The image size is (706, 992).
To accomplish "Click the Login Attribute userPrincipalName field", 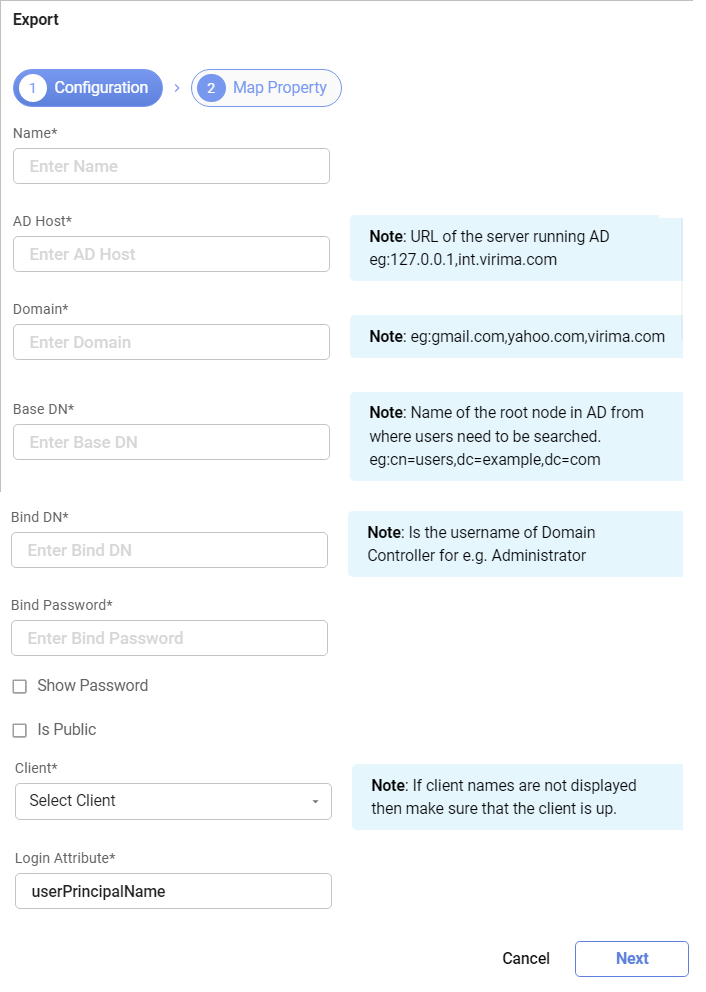I will pos(173,891).
